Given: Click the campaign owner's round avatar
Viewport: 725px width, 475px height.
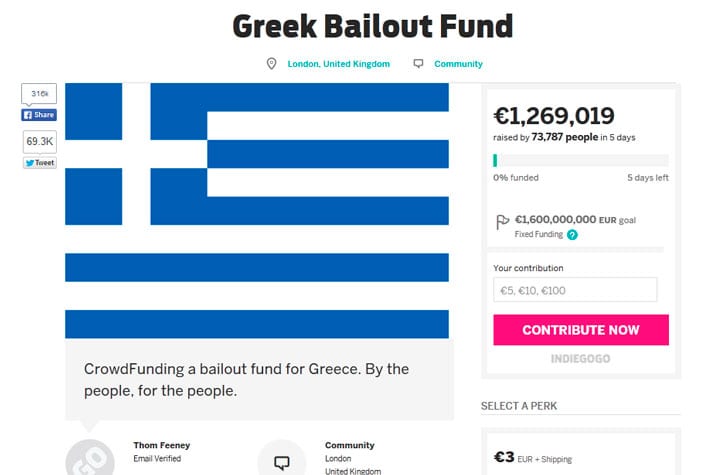Looking at the screenshot, I should pos(90,460).
